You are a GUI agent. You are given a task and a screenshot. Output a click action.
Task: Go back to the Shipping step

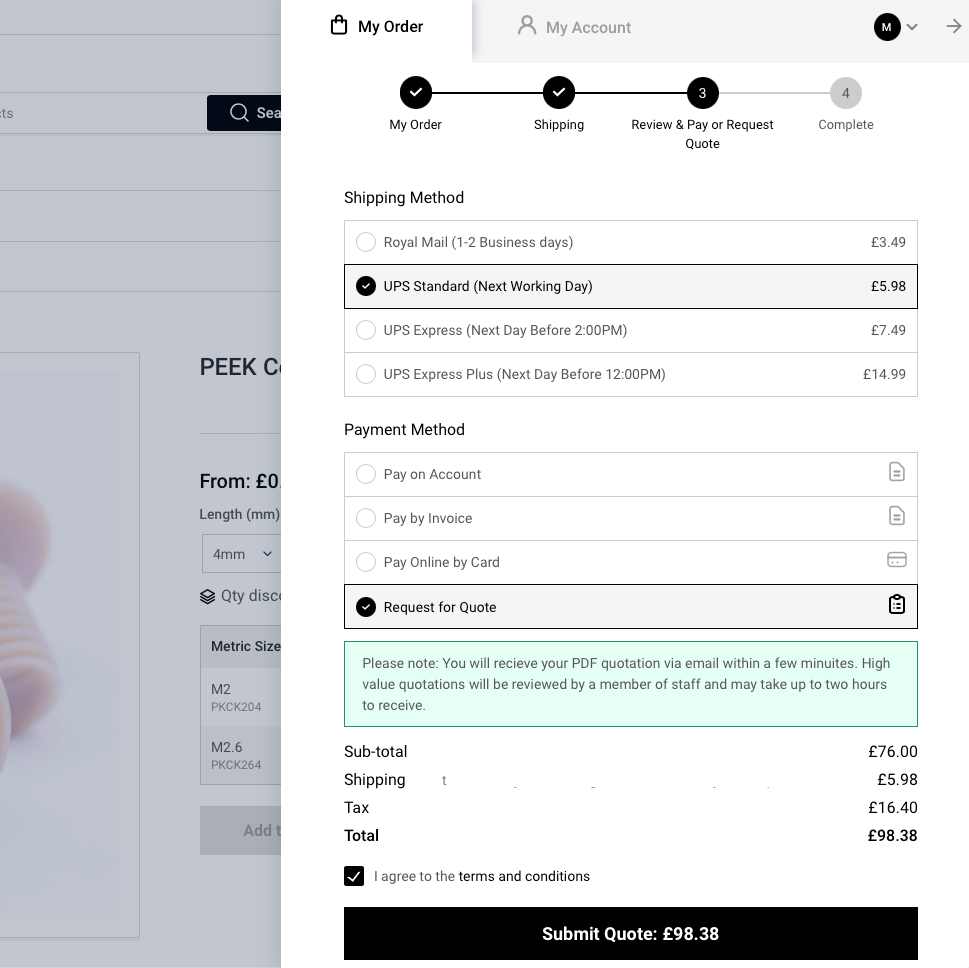coord(559,93)
